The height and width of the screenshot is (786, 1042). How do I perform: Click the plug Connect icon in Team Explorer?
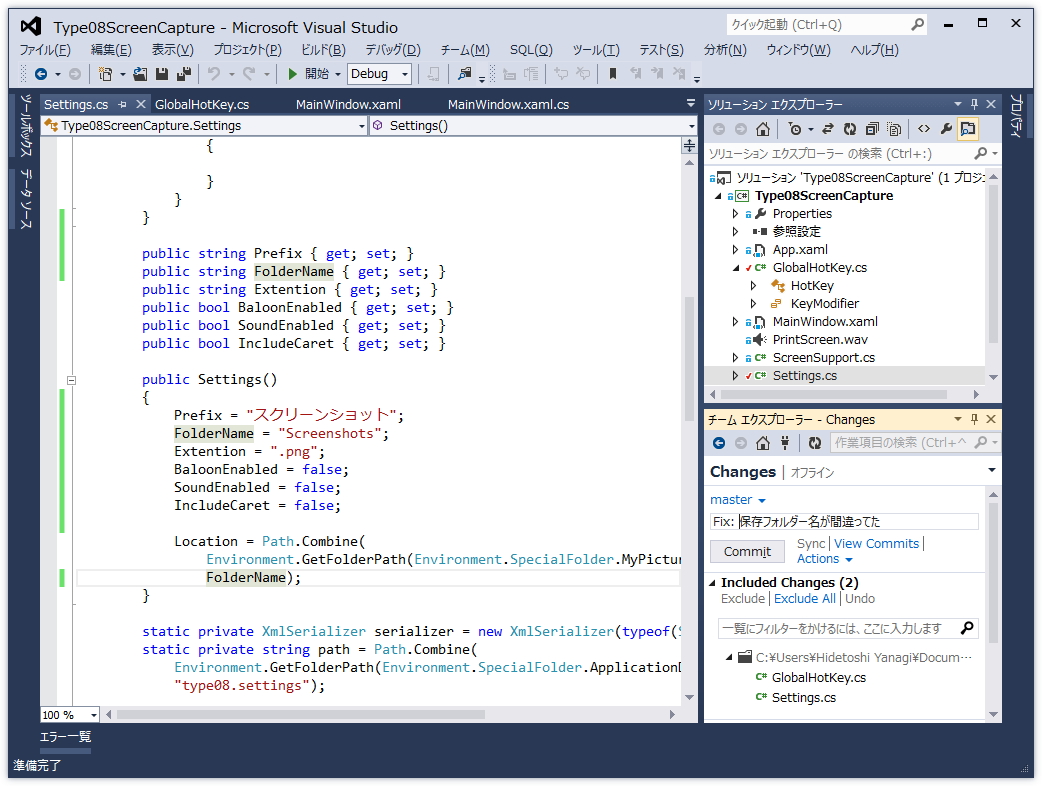click(785, 443)
